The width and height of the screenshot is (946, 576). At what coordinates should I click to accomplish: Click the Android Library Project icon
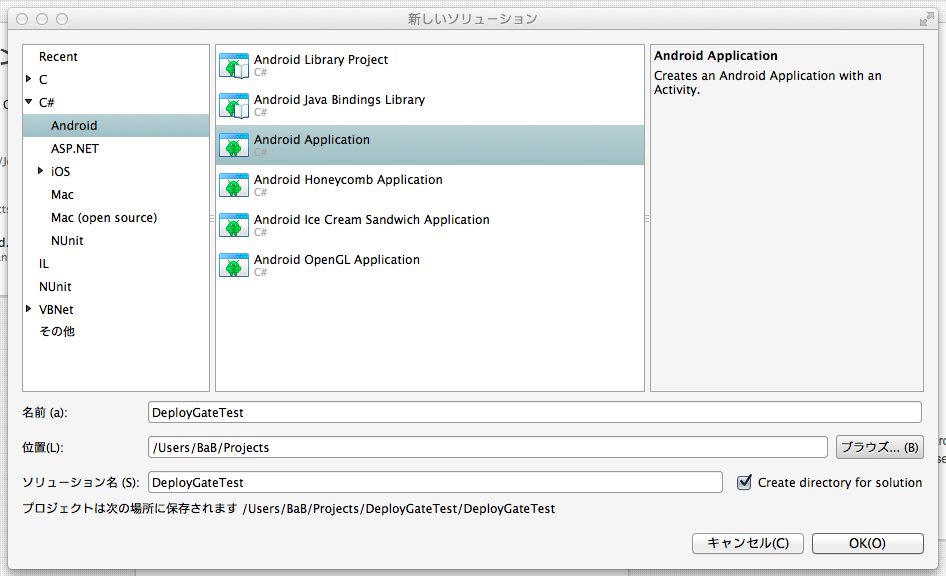[234, 66]
